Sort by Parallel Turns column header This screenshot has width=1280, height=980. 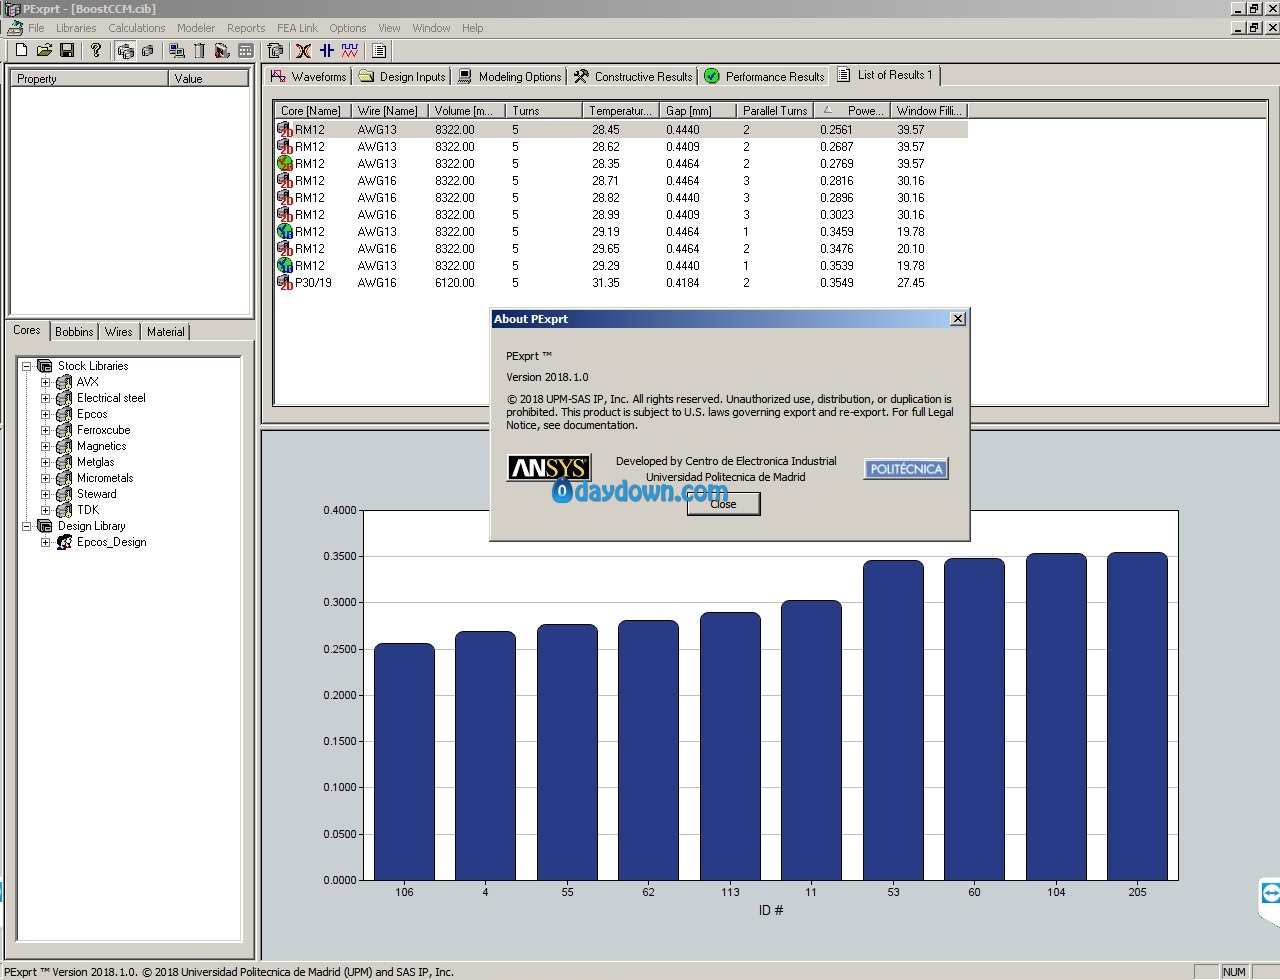(x=774, y=111)
